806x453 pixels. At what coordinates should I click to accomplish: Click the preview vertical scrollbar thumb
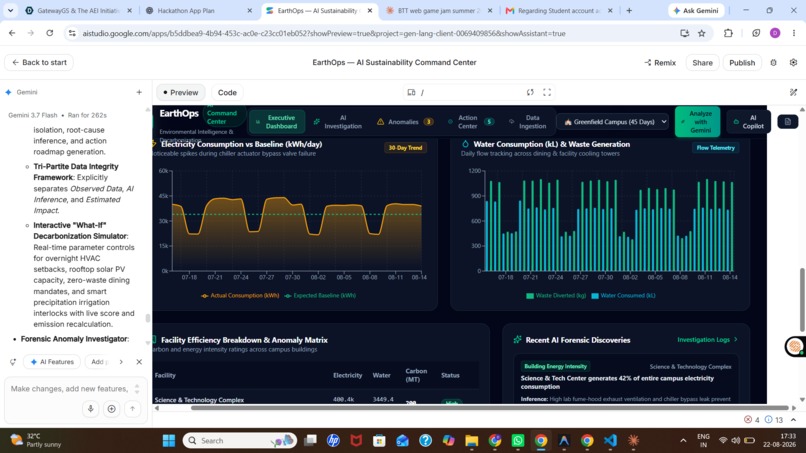coord(802,300)
